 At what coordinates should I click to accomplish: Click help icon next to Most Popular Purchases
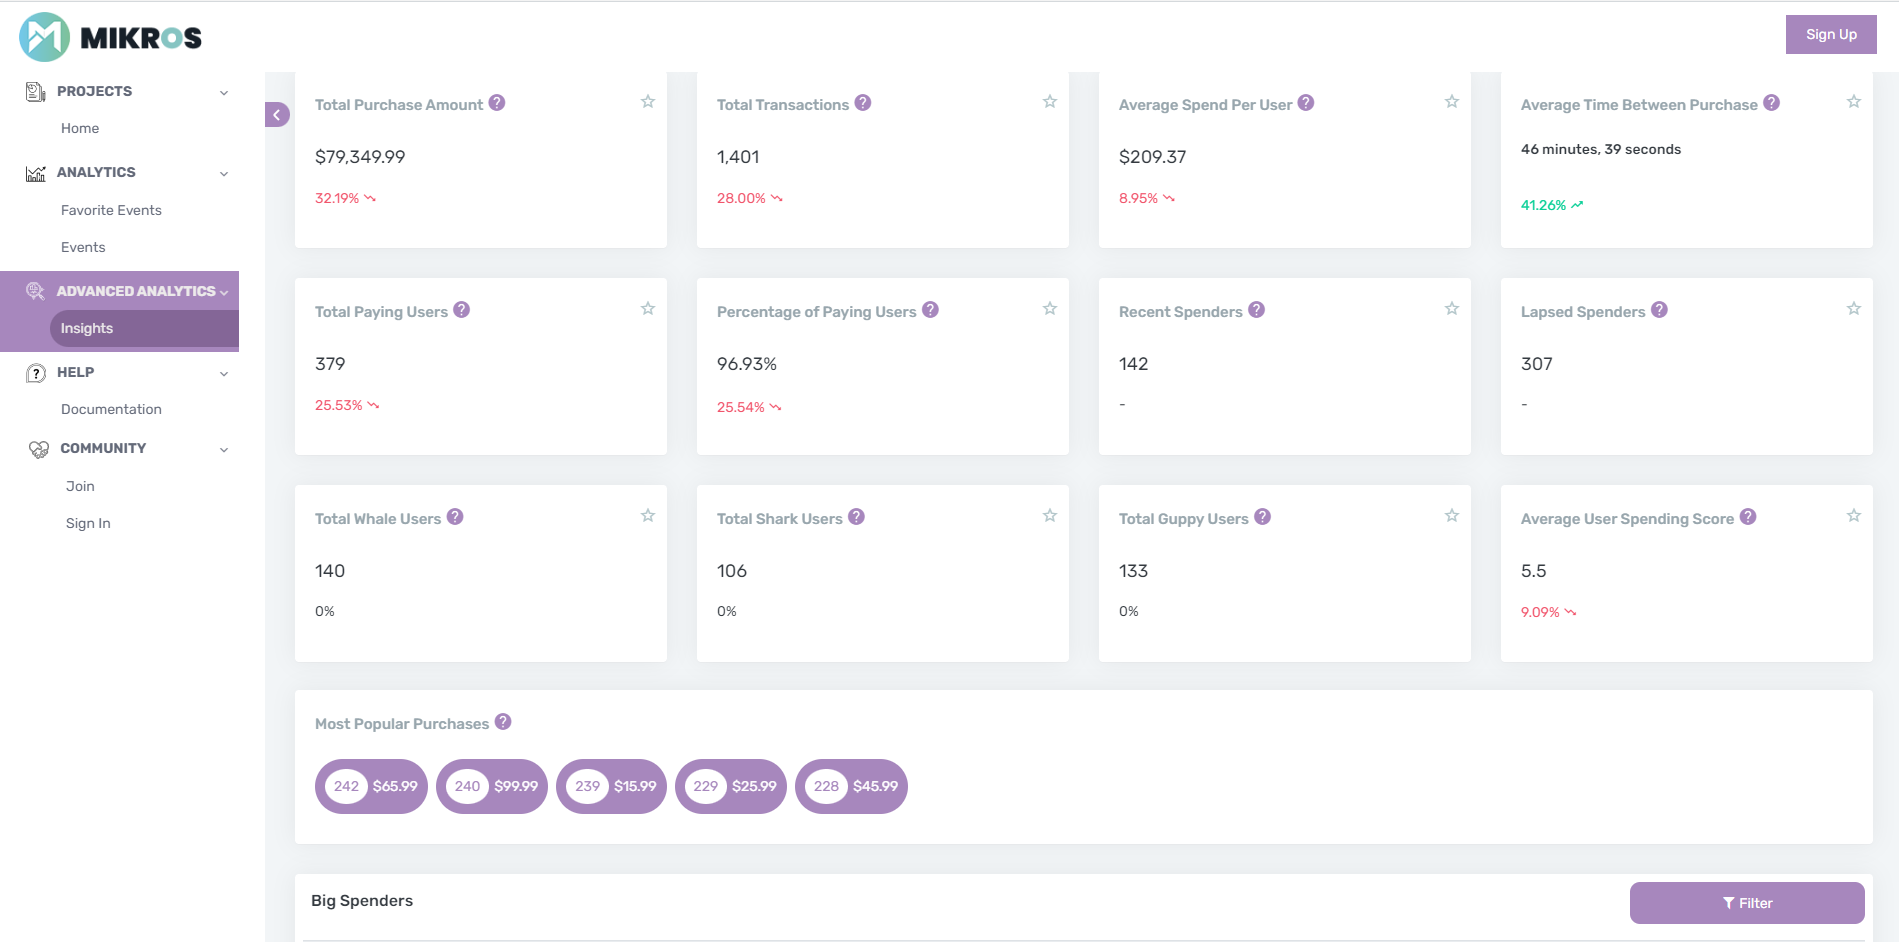click(x=503, y=722)
